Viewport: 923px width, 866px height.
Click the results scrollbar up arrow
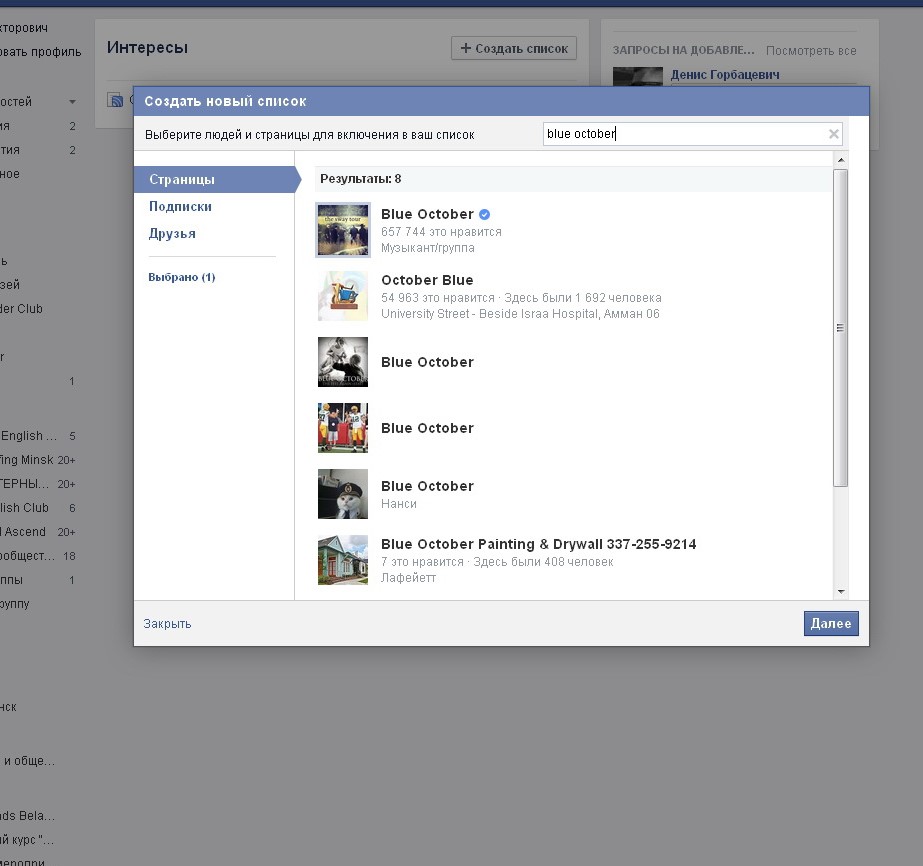[x=841, y=160]
